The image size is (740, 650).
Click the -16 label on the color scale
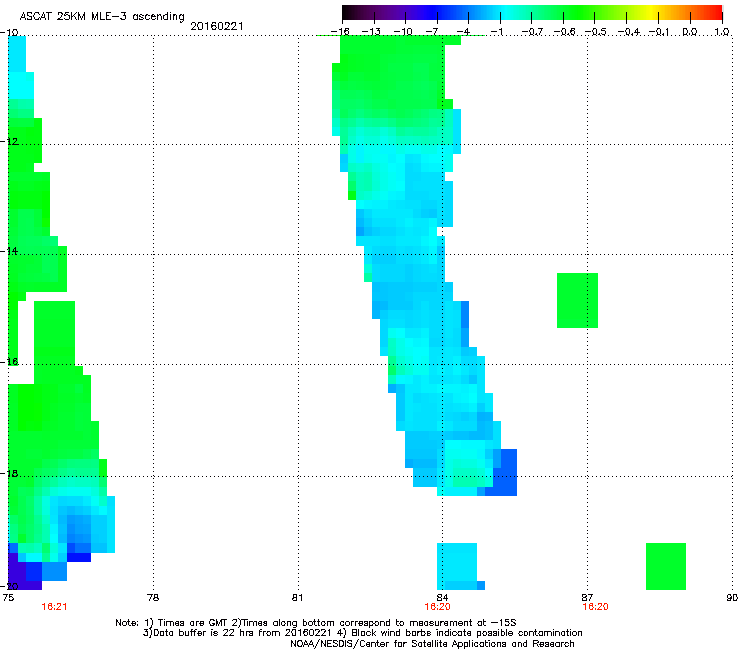[340, 32]
